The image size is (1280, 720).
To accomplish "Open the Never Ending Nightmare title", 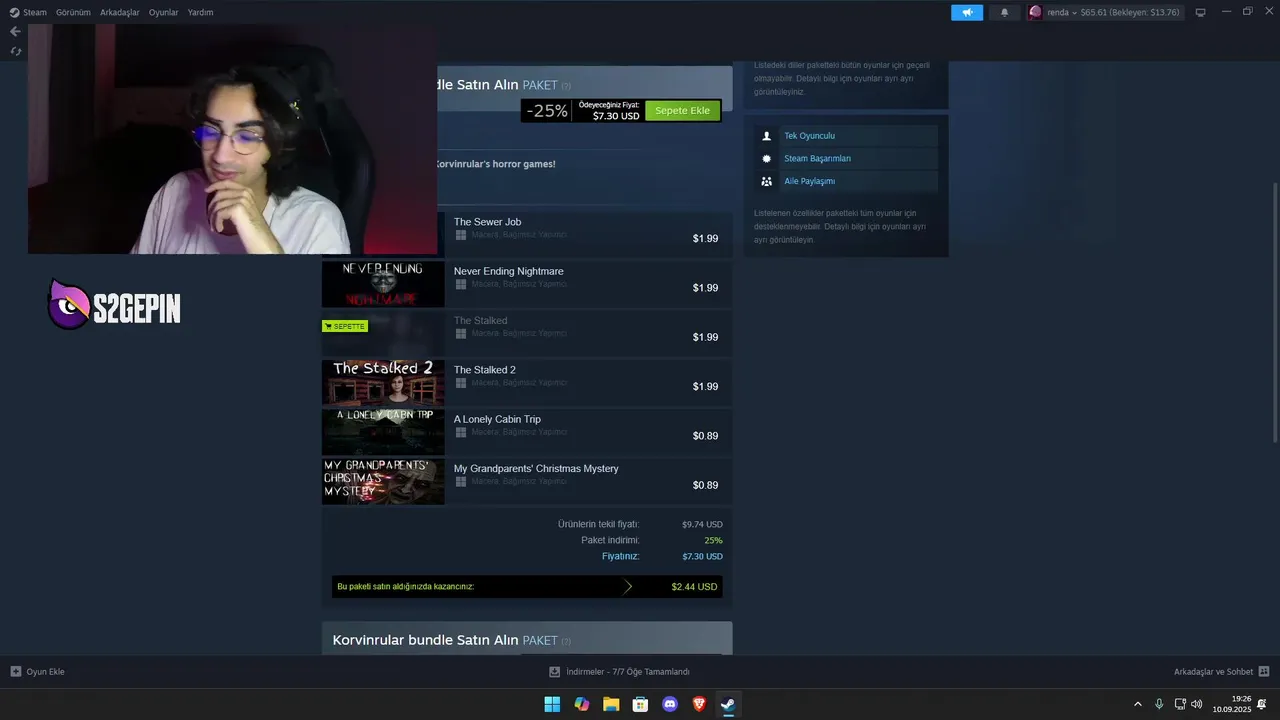I will pyautogui.click(x=508, y=271).
